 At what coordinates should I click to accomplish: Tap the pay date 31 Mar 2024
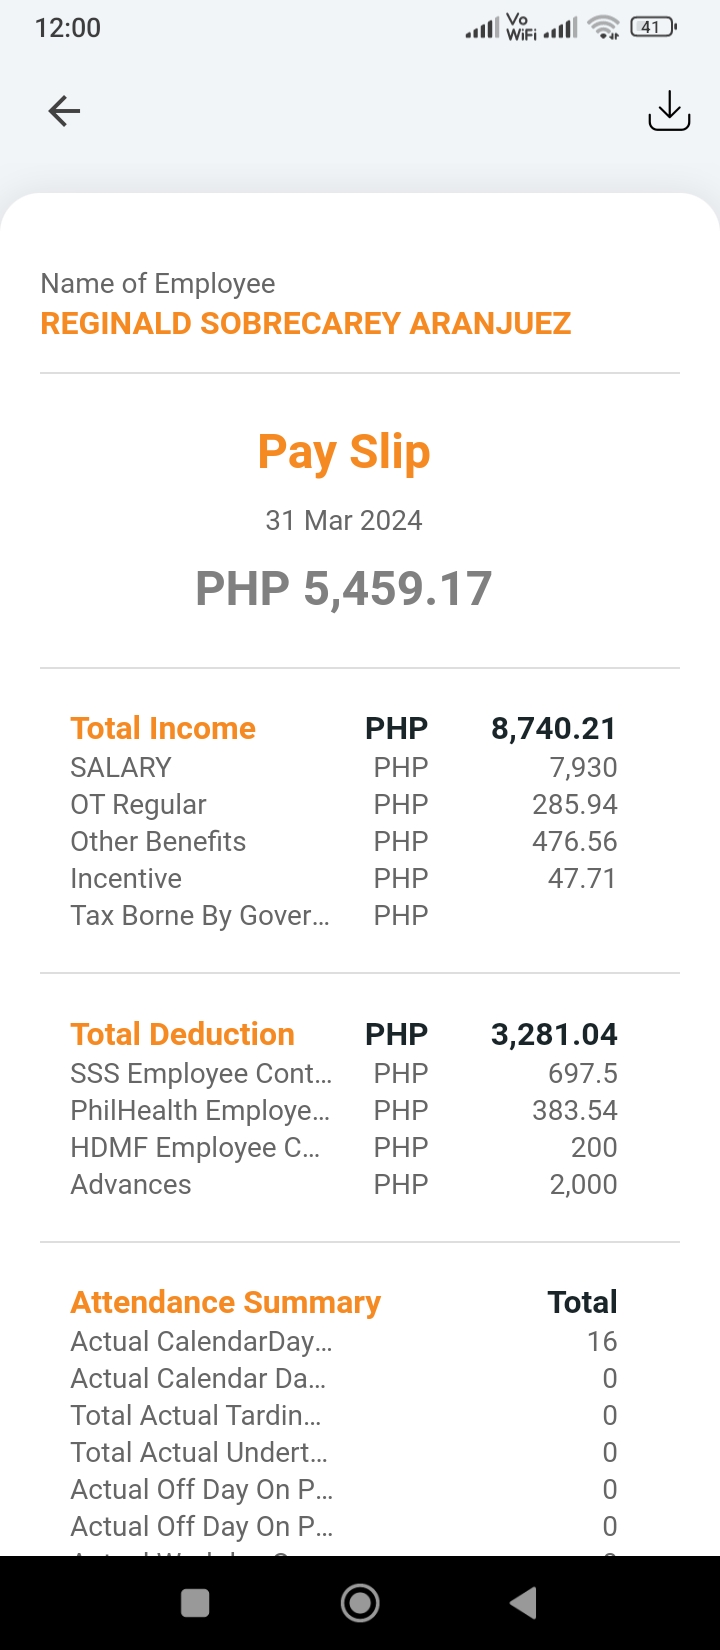344,520
